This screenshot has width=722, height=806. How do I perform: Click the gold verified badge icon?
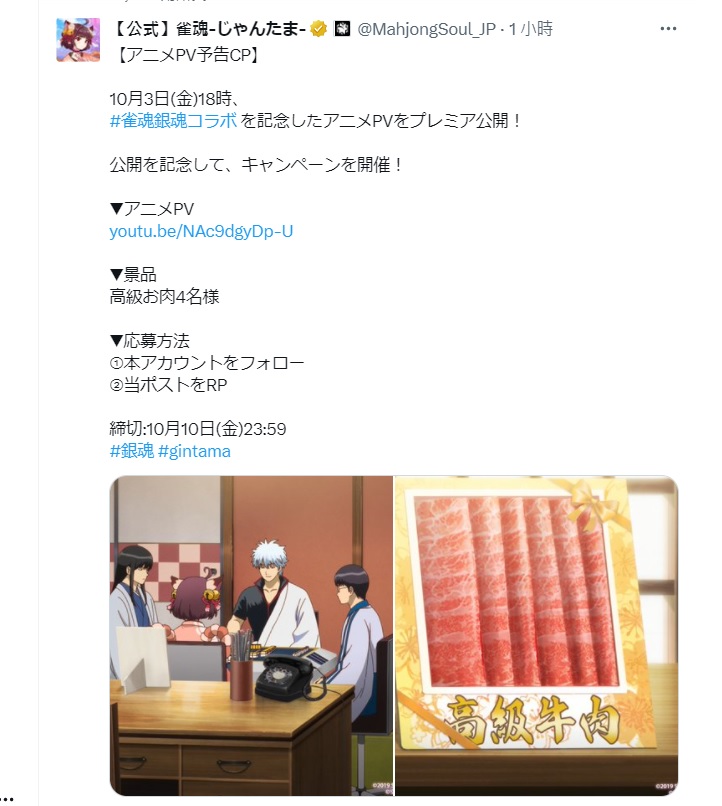point(319,29)
